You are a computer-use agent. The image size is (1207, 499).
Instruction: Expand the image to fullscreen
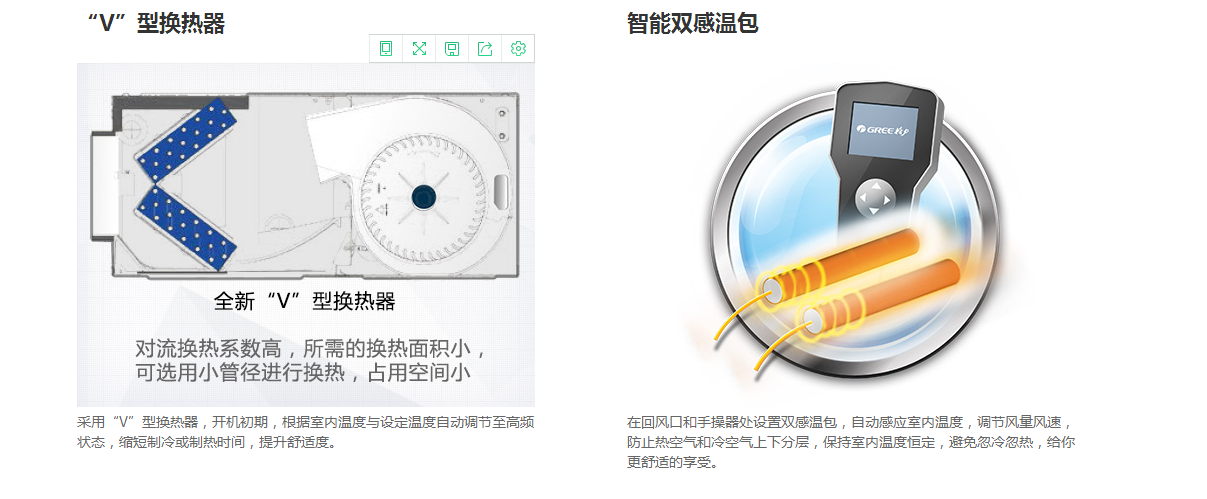pyautogui.click(x=419, y=48)
